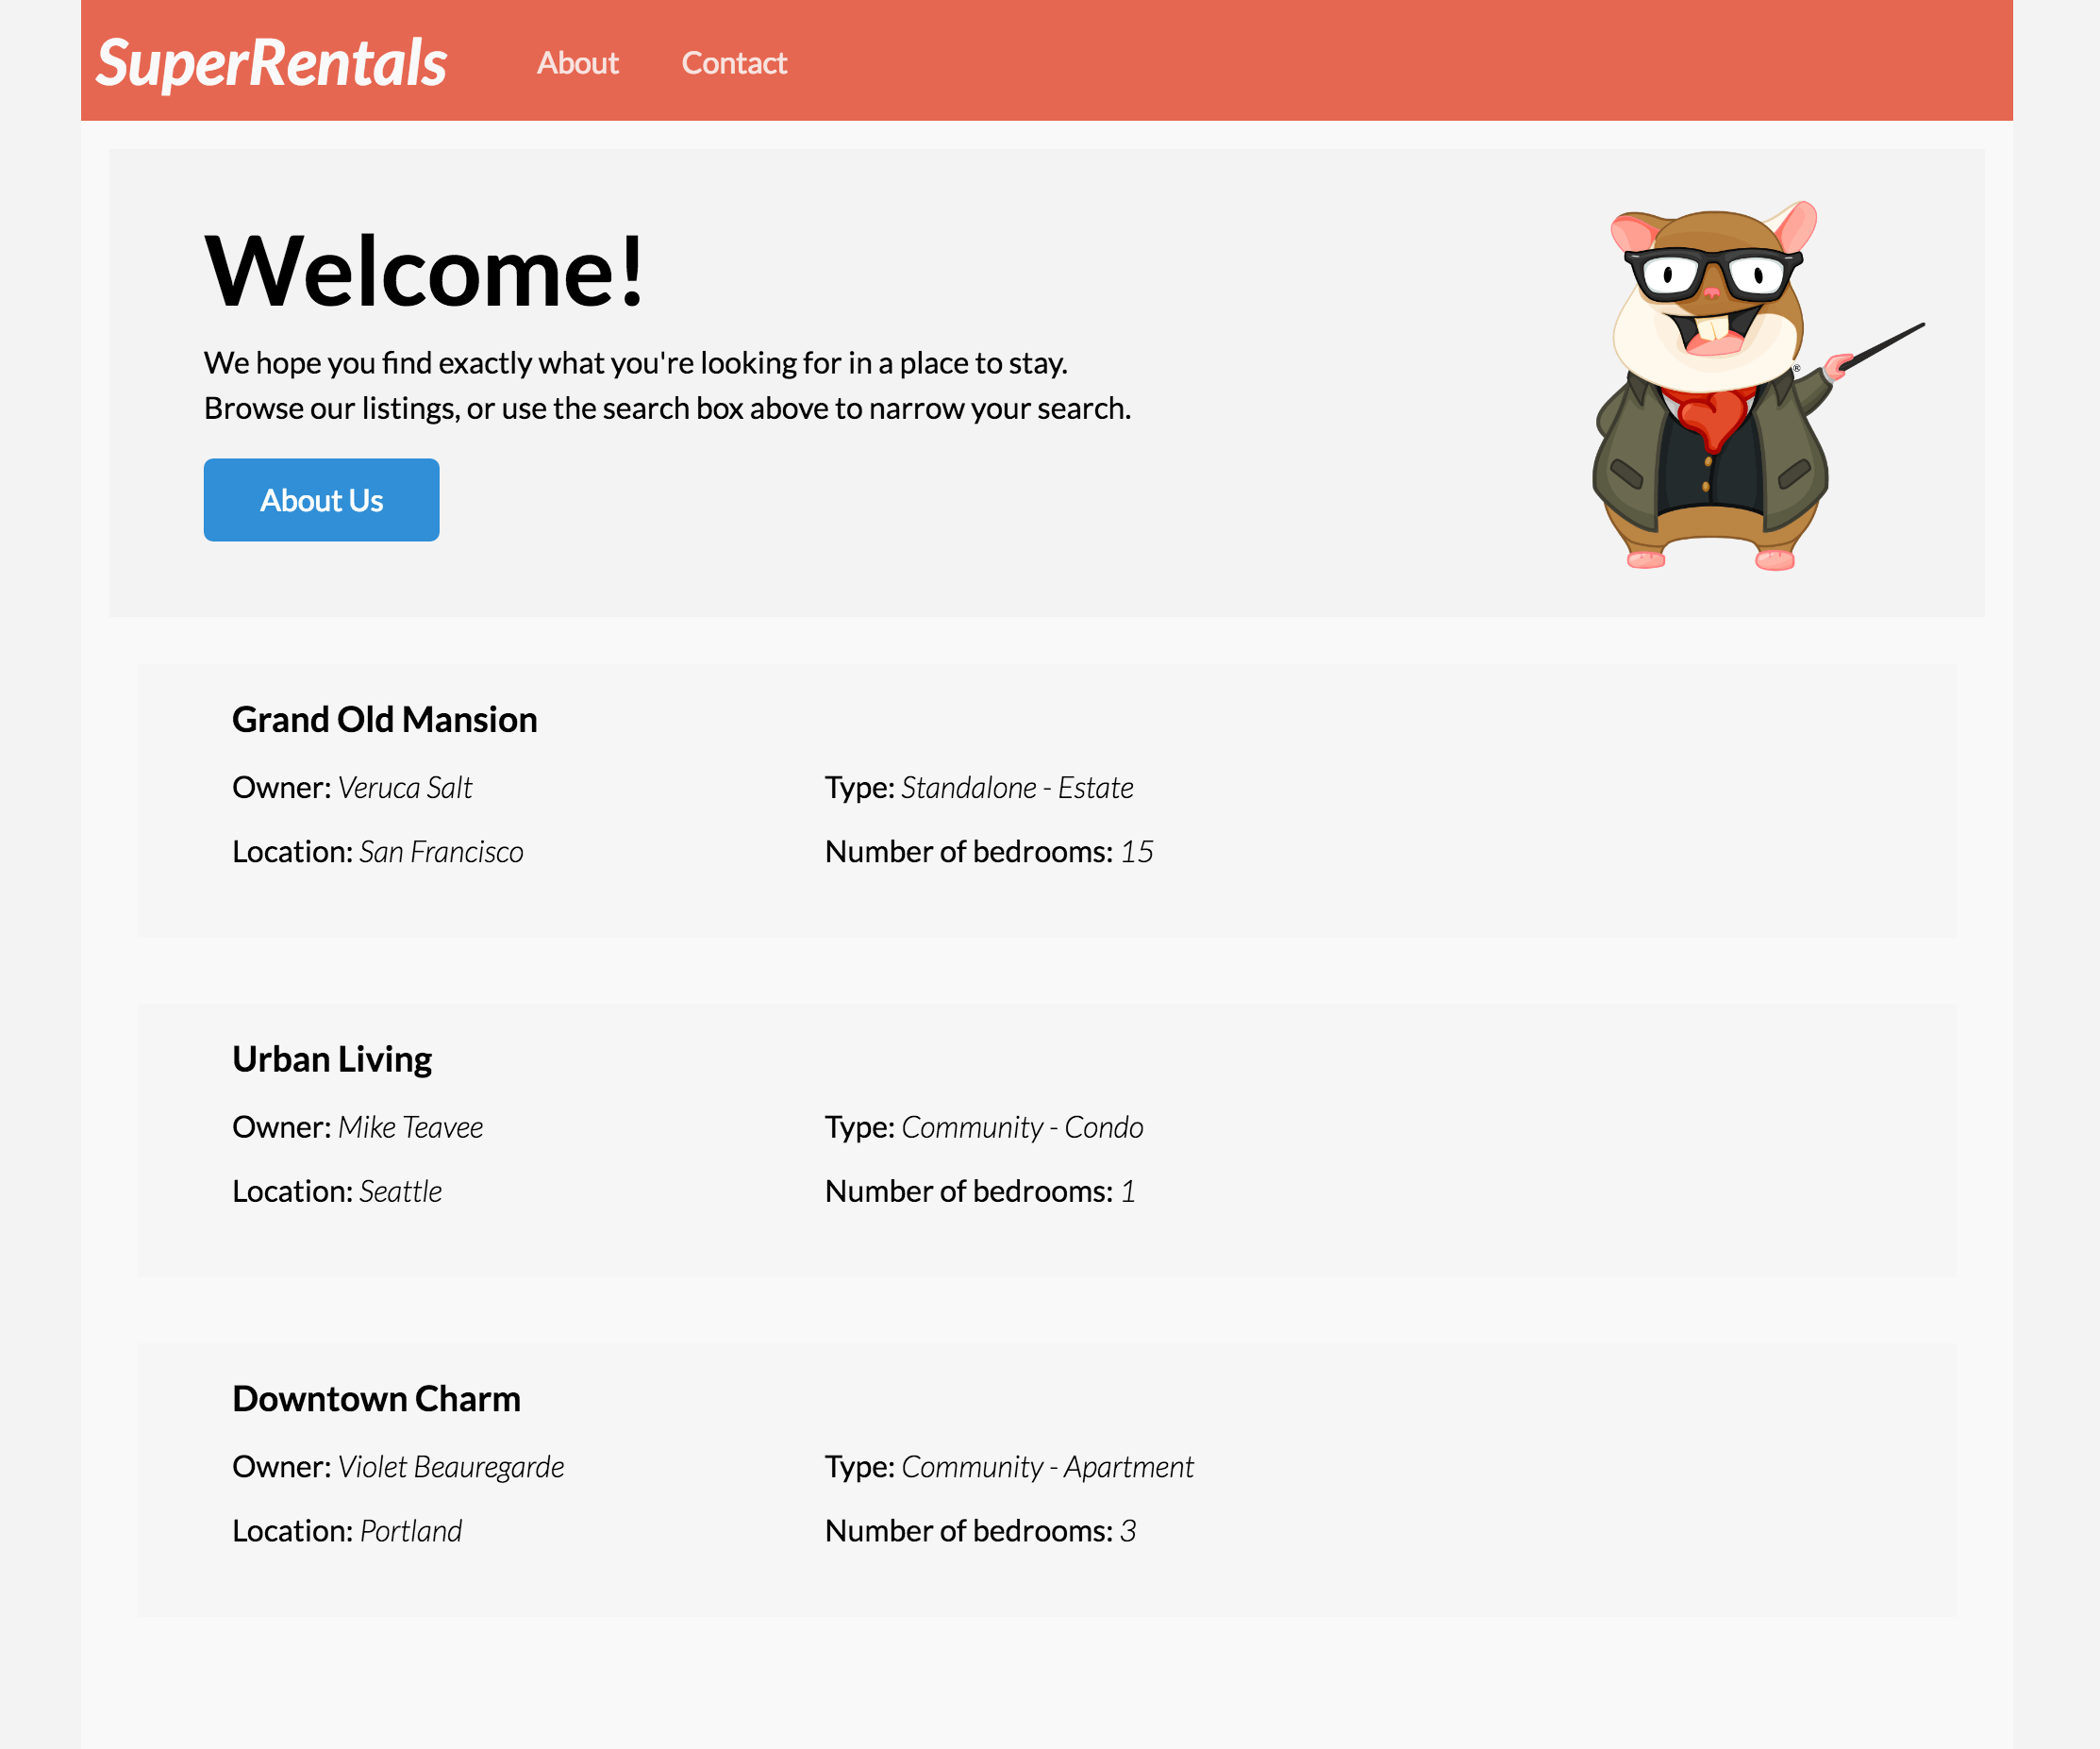
Task: Click the About Us button
Action: click(321, 500)
